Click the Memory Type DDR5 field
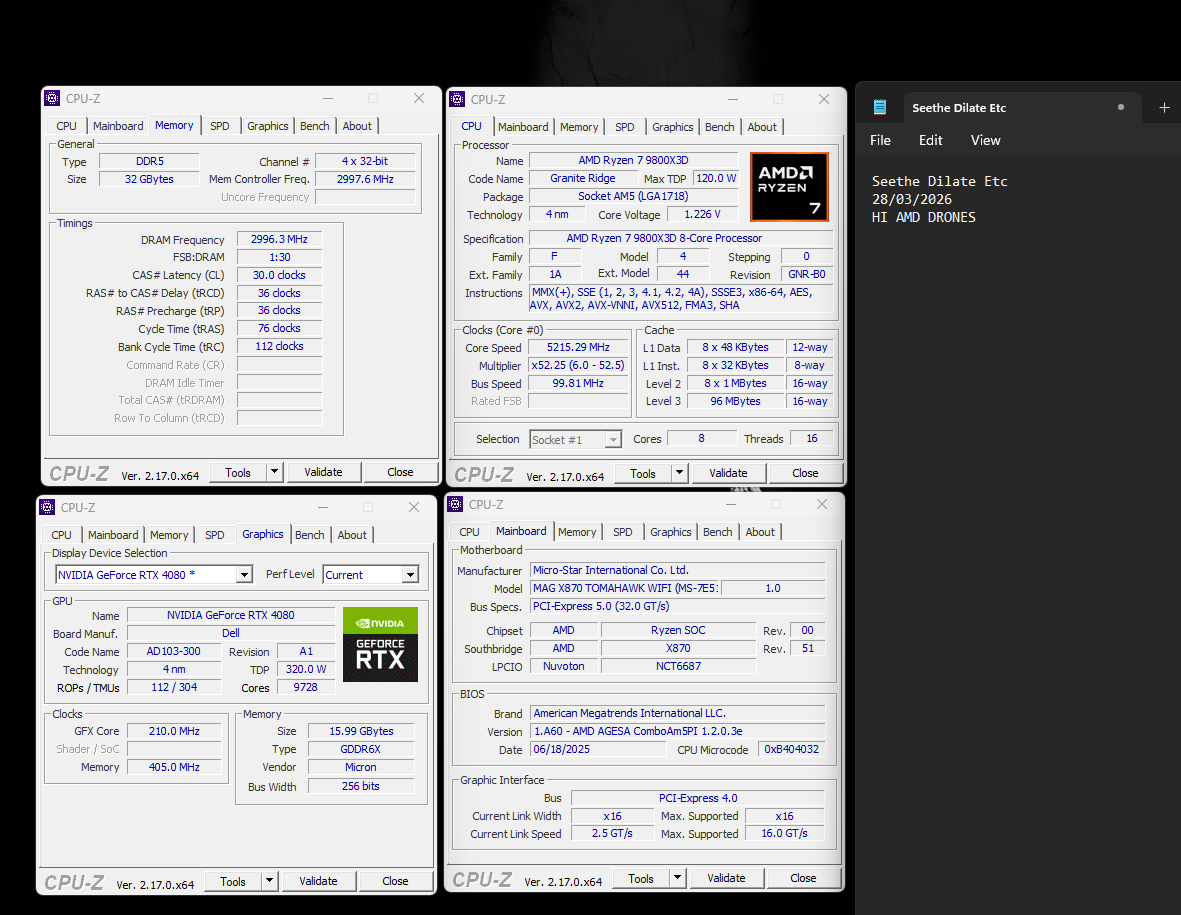The height and width of the screenshot is (915, 1181). pyautogui.click(x=150, y=161)
